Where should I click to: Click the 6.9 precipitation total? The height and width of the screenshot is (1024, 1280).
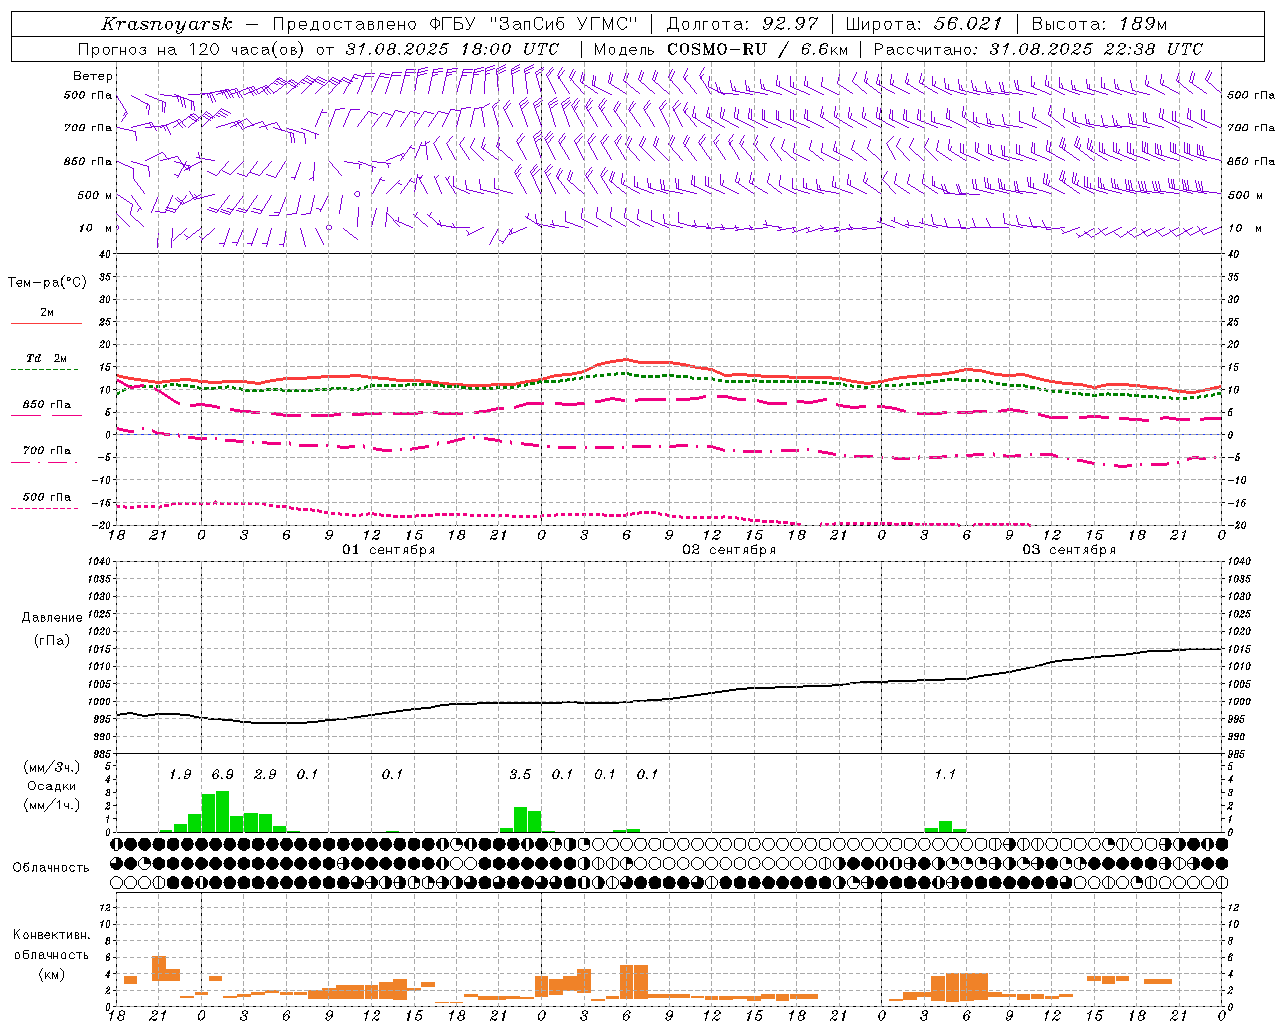pyautogui.click(x=222, y=774)
